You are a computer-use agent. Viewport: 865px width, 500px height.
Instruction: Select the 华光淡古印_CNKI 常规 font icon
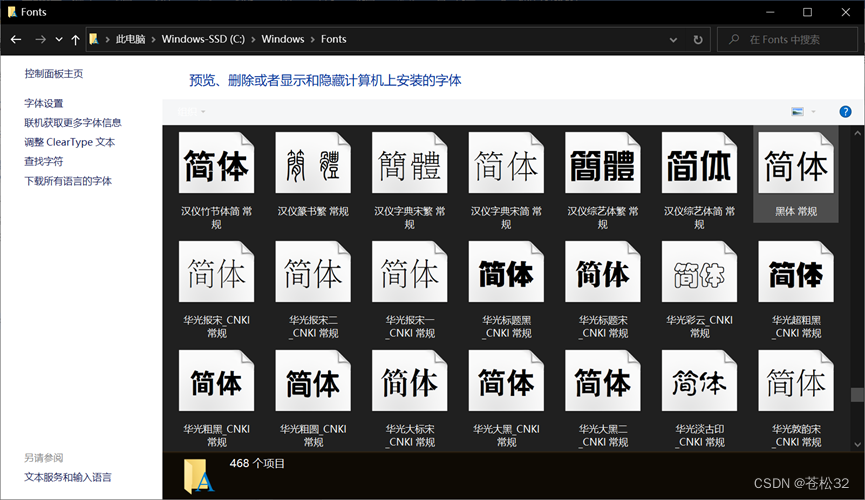[x=699, y=380]
